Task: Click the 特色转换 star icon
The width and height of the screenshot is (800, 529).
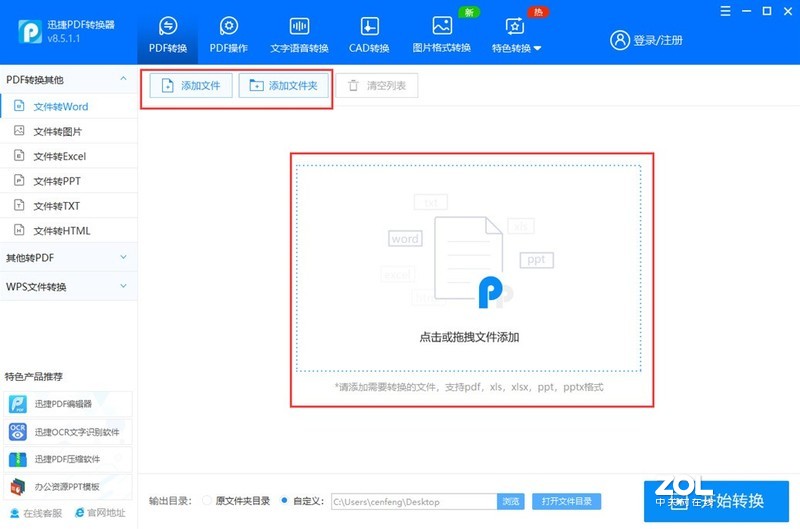Action: tap(514, 26)
